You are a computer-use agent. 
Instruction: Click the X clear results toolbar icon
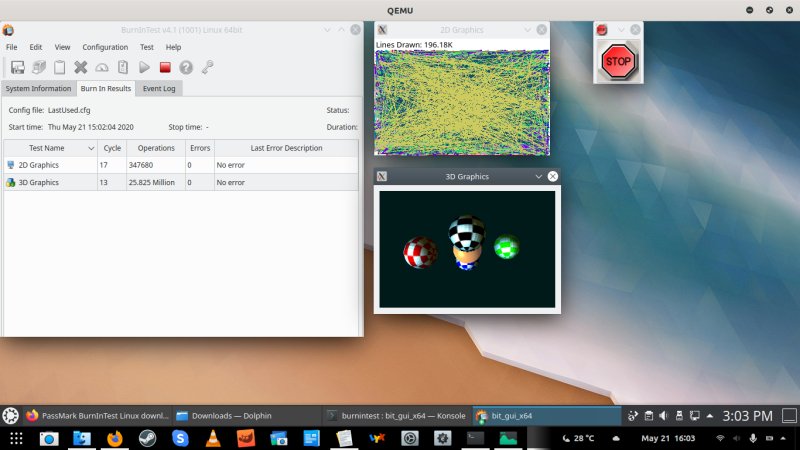(x=81, y=67)
